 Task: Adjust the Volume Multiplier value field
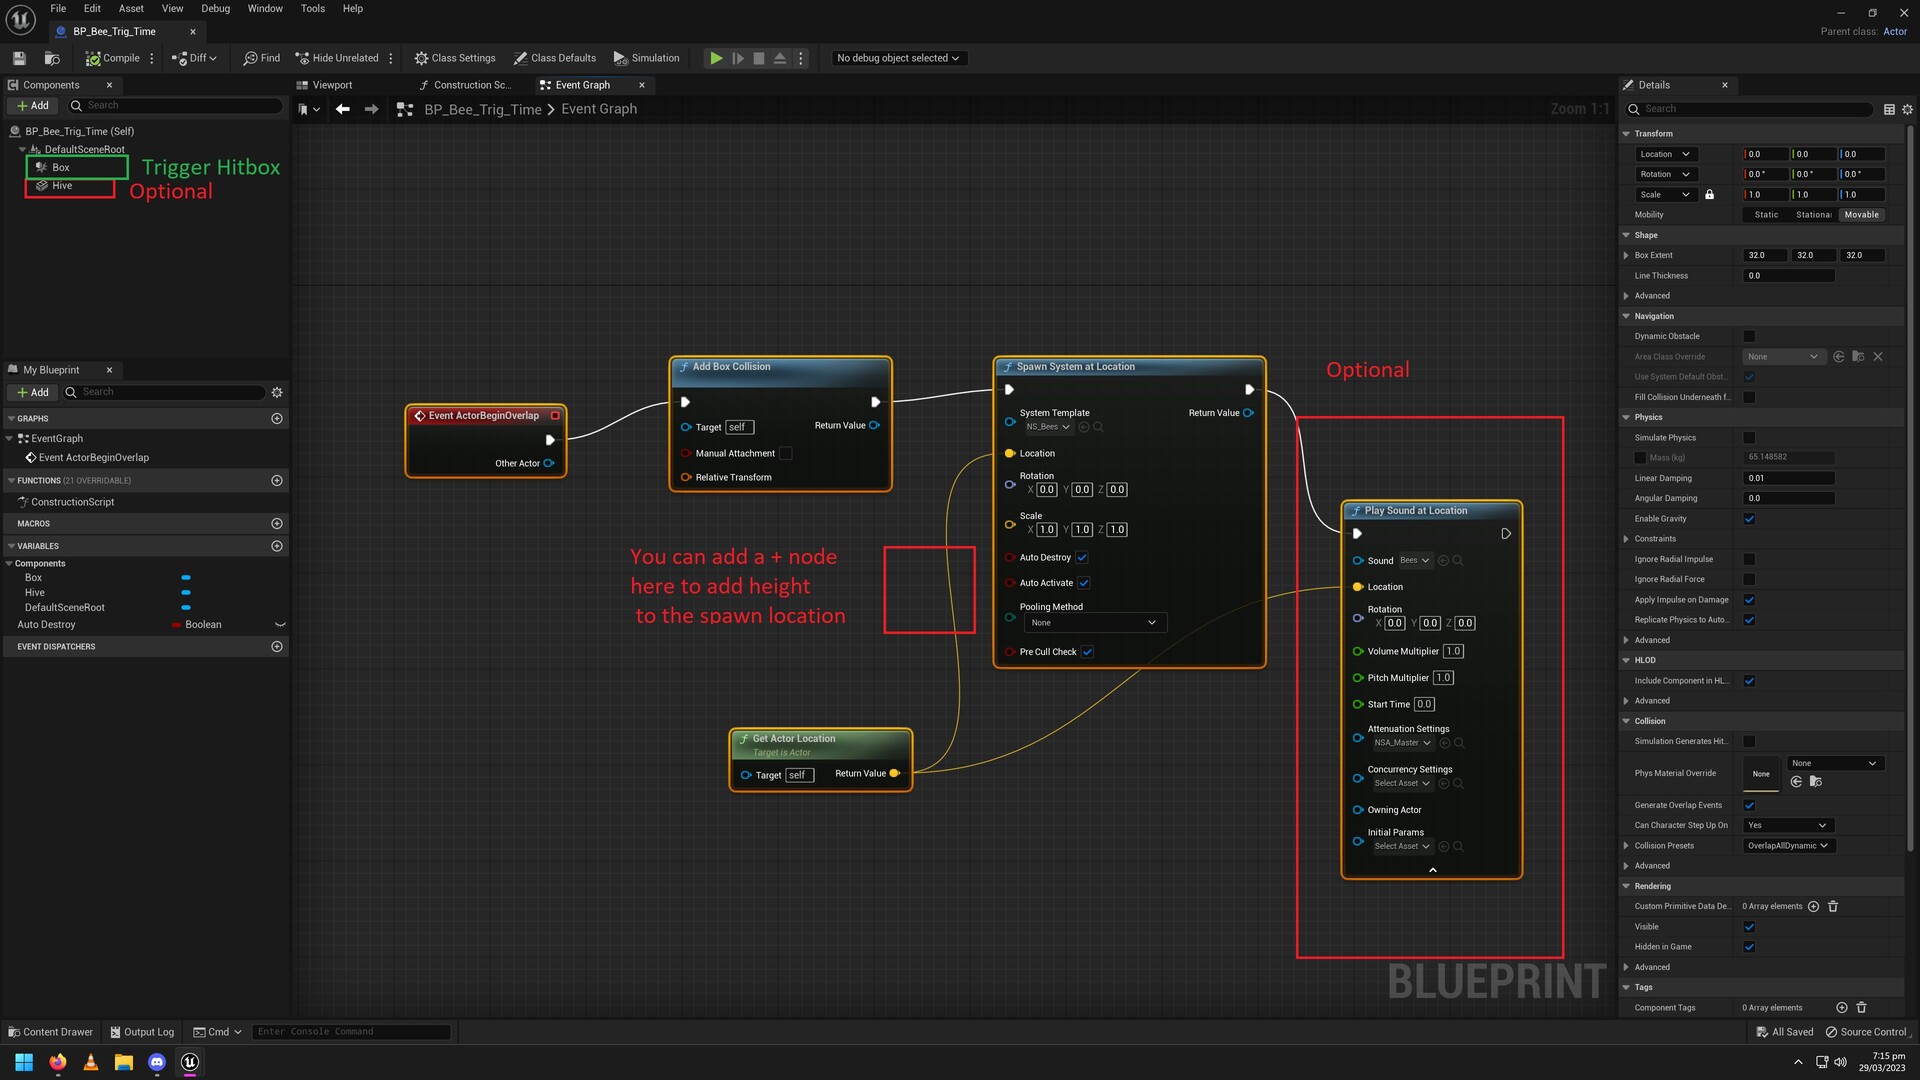click(x=1453, y=651)
